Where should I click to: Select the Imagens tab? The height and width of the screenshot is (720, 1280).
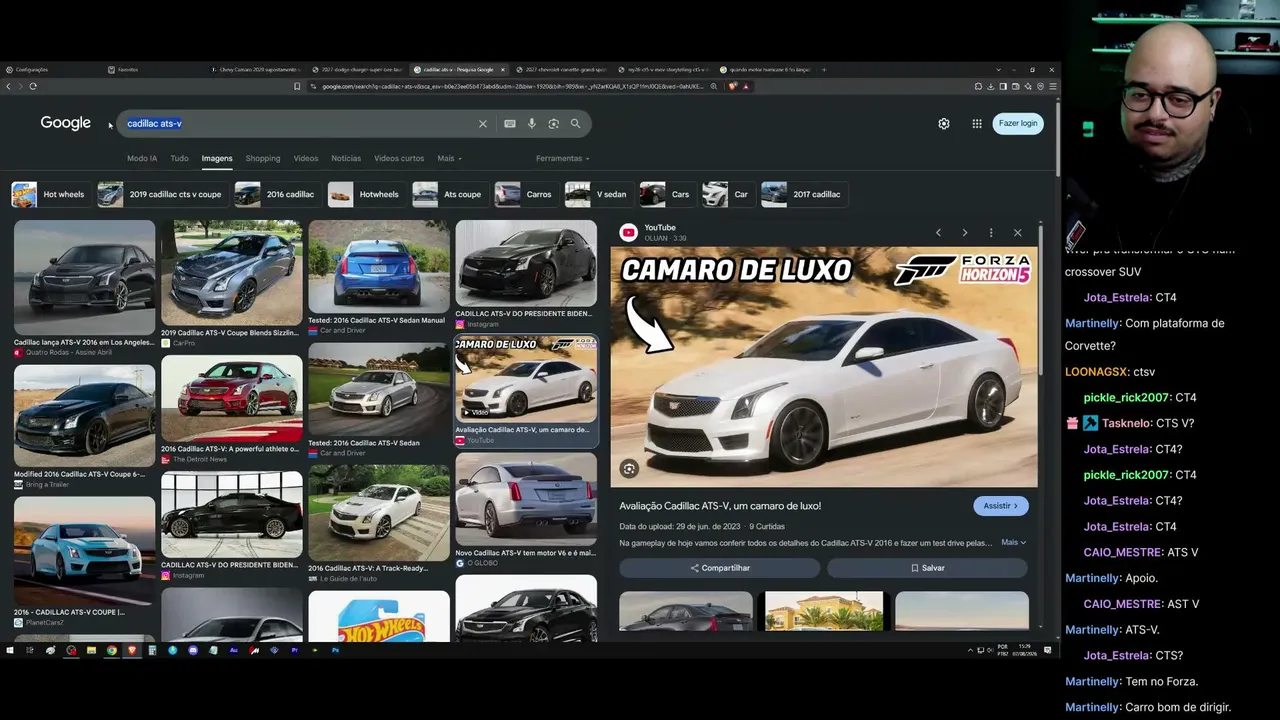click(x=217, y=158)
